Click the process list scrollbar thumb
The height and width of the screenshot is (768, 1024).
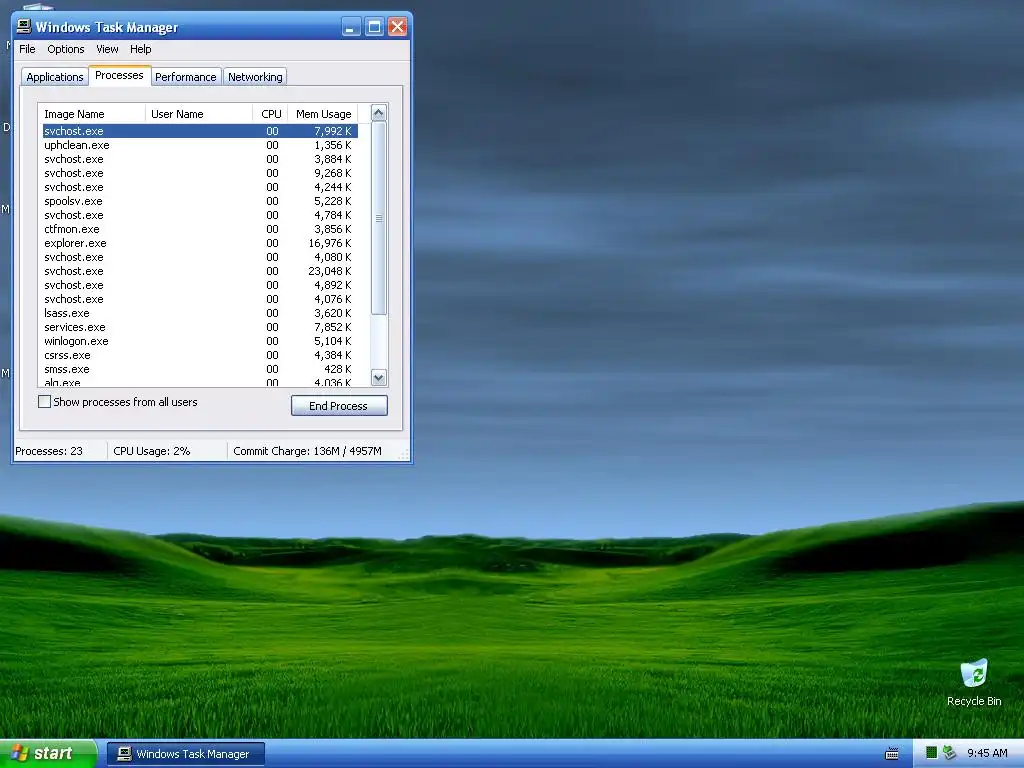click(379, 218)
